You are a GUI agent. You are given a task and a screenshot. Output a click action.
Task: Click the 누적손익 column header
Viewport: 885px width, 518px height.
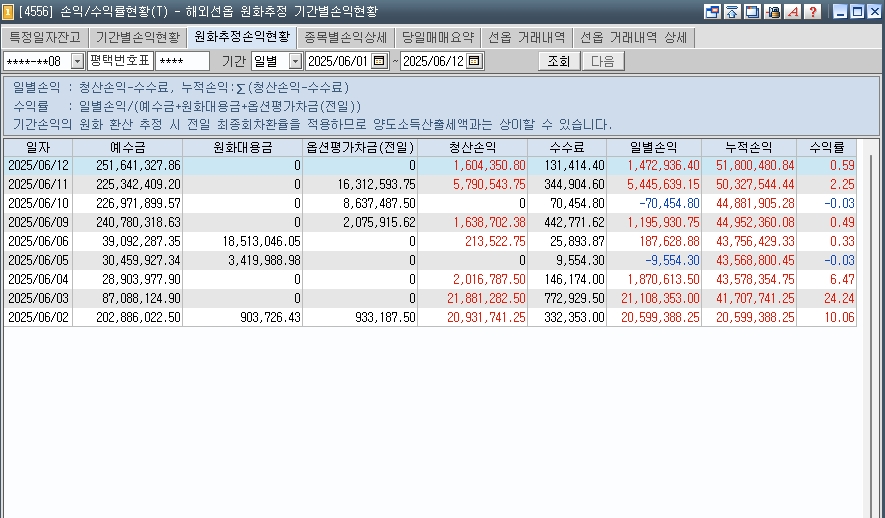click(x=749, y=148)
